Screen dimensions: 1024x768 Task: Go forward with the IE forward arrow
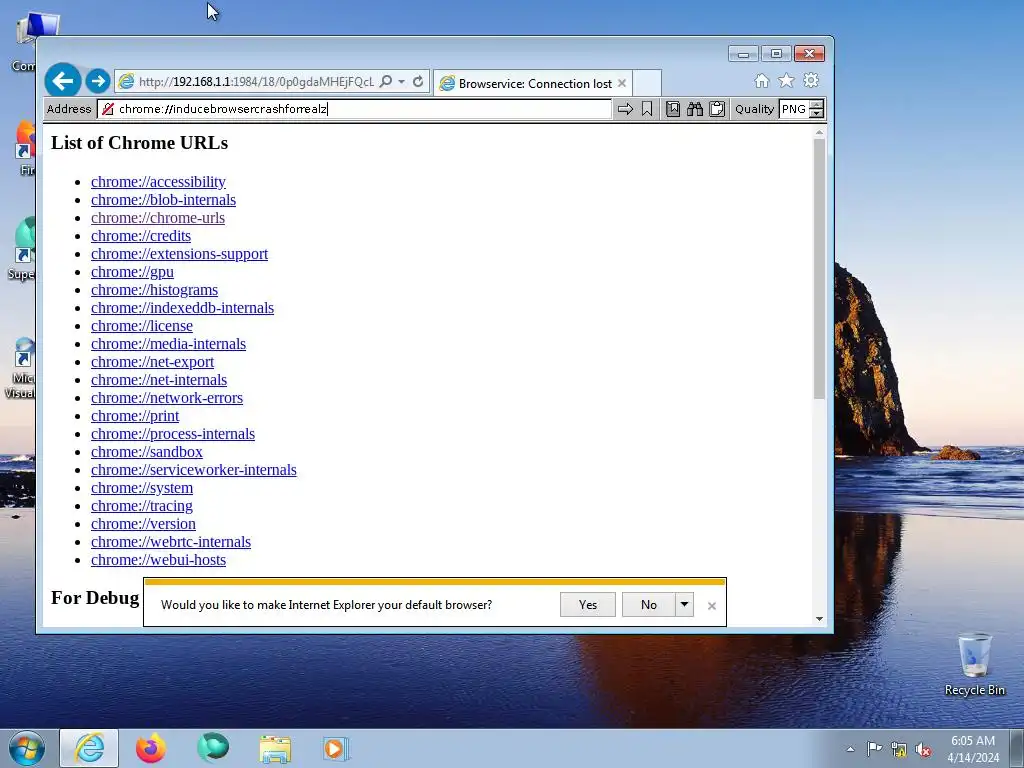(98, 81)
